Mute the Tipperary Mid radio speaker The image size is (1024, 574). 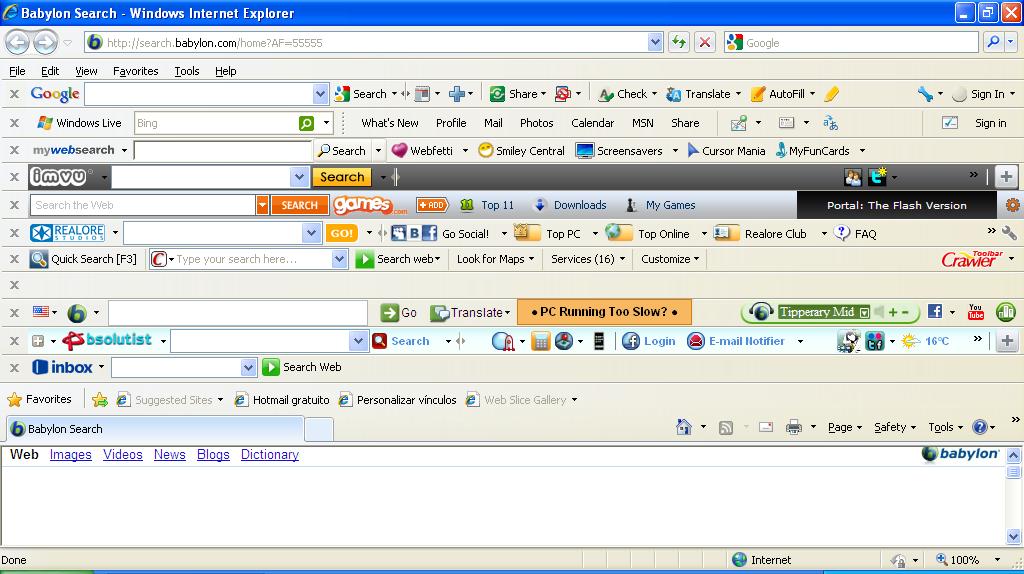(x=877, y=312)
